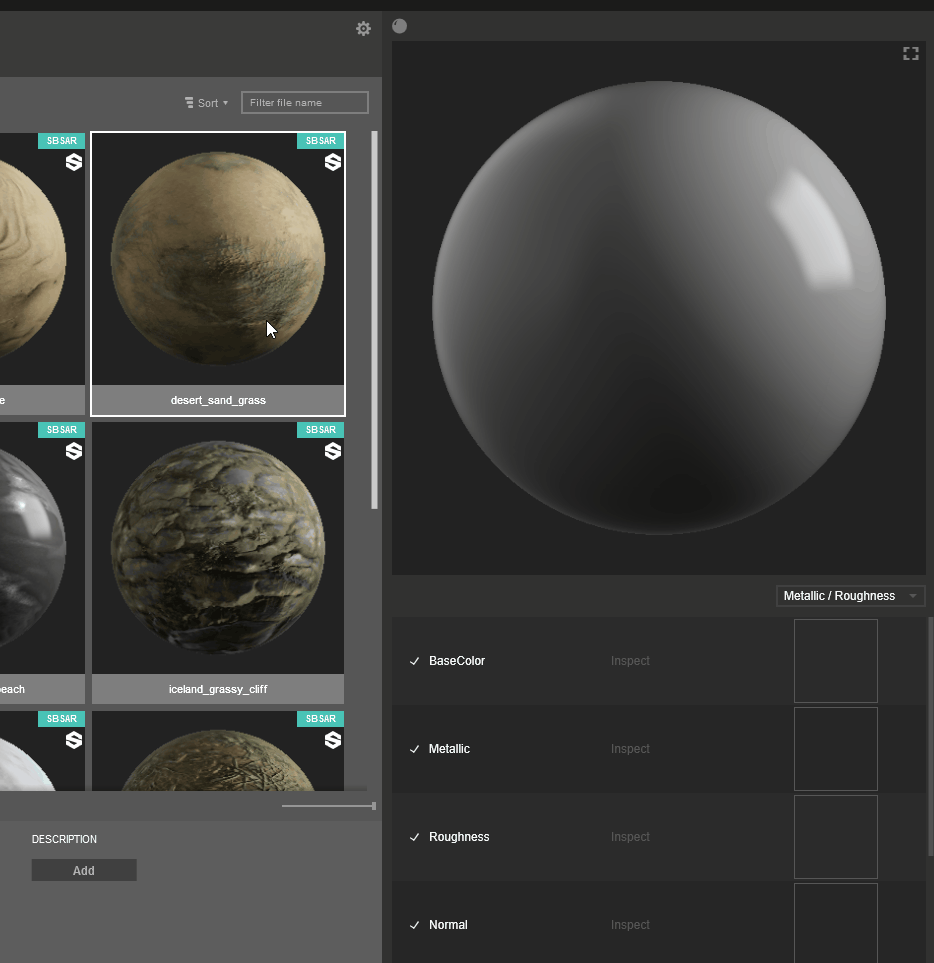Click the Add description button
Viewport: 934px width, 963px height.
(84, 871)
